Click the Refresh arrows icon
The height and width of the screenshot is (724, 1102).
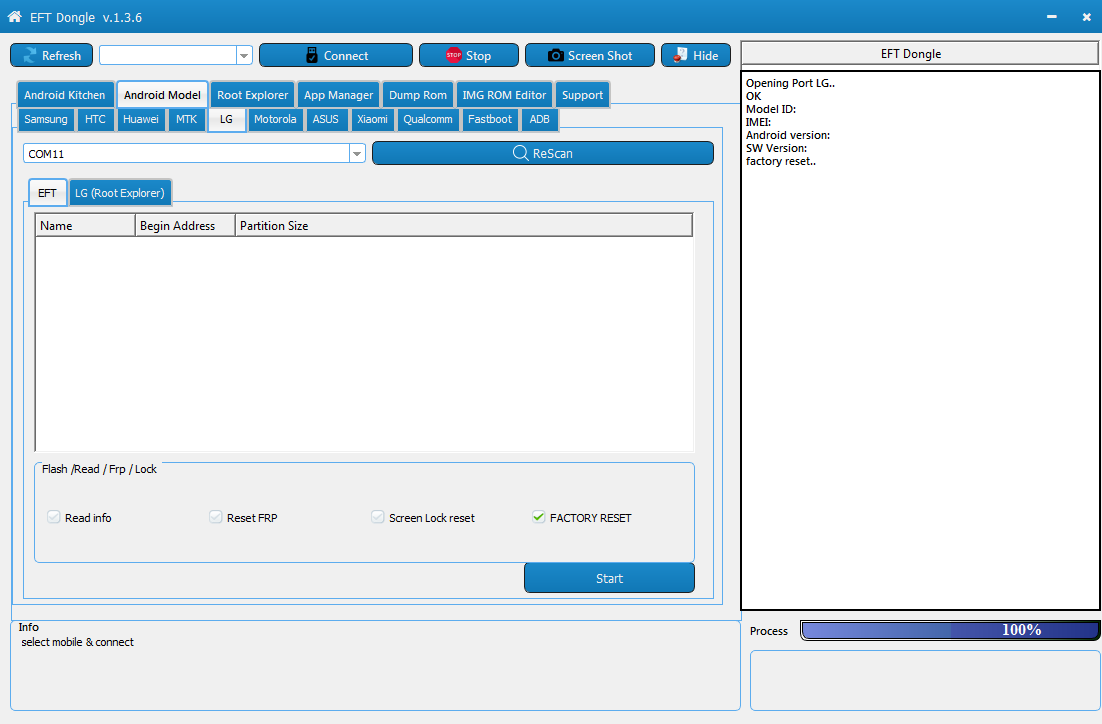pos(30,56)
